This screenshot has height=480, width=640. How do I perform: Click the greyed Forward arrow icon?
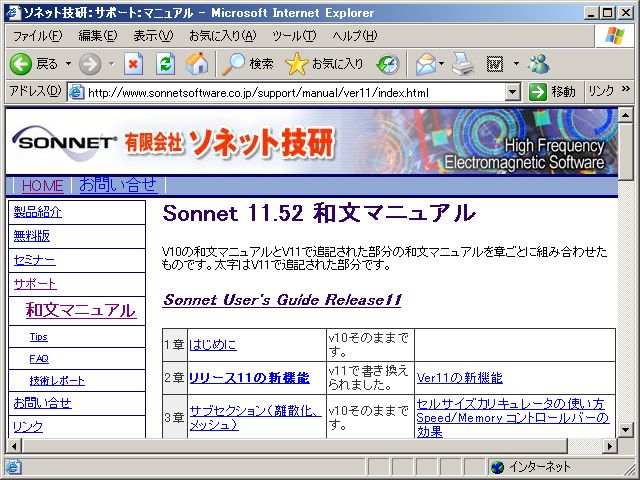tap(90, 64)
